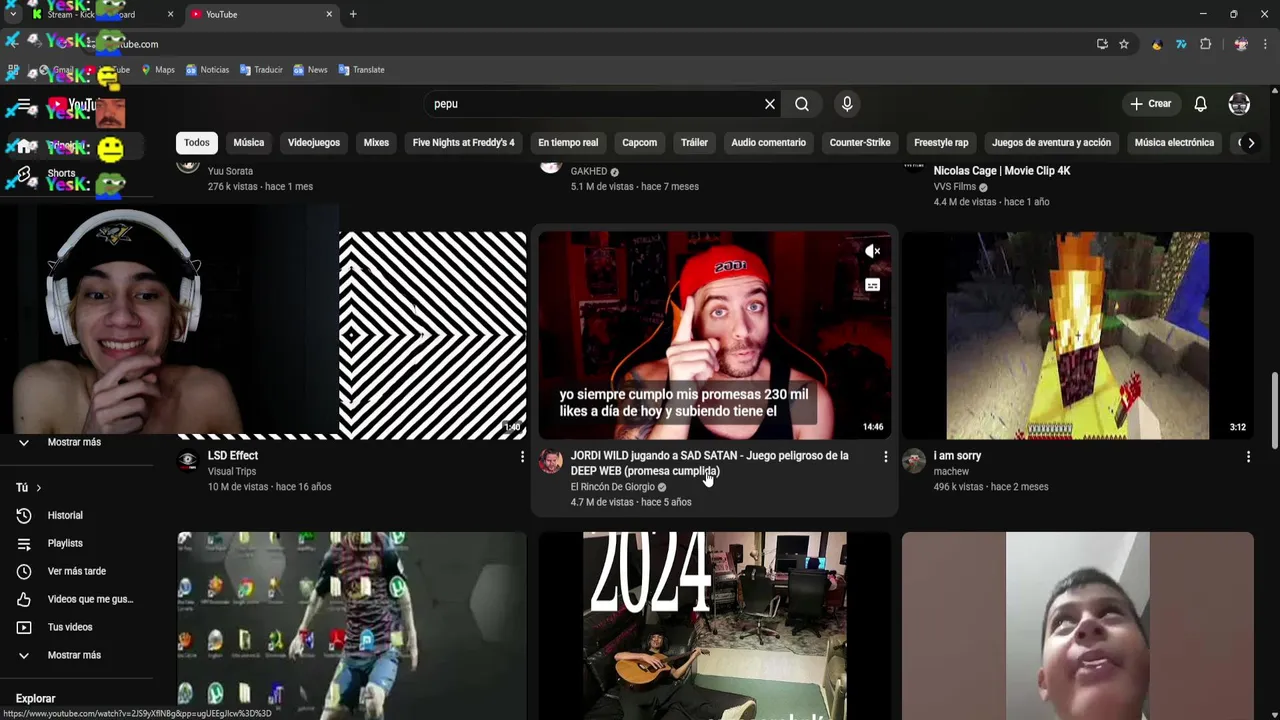Select the Música electrónica chip
1280x720 pixels.
1174,142
